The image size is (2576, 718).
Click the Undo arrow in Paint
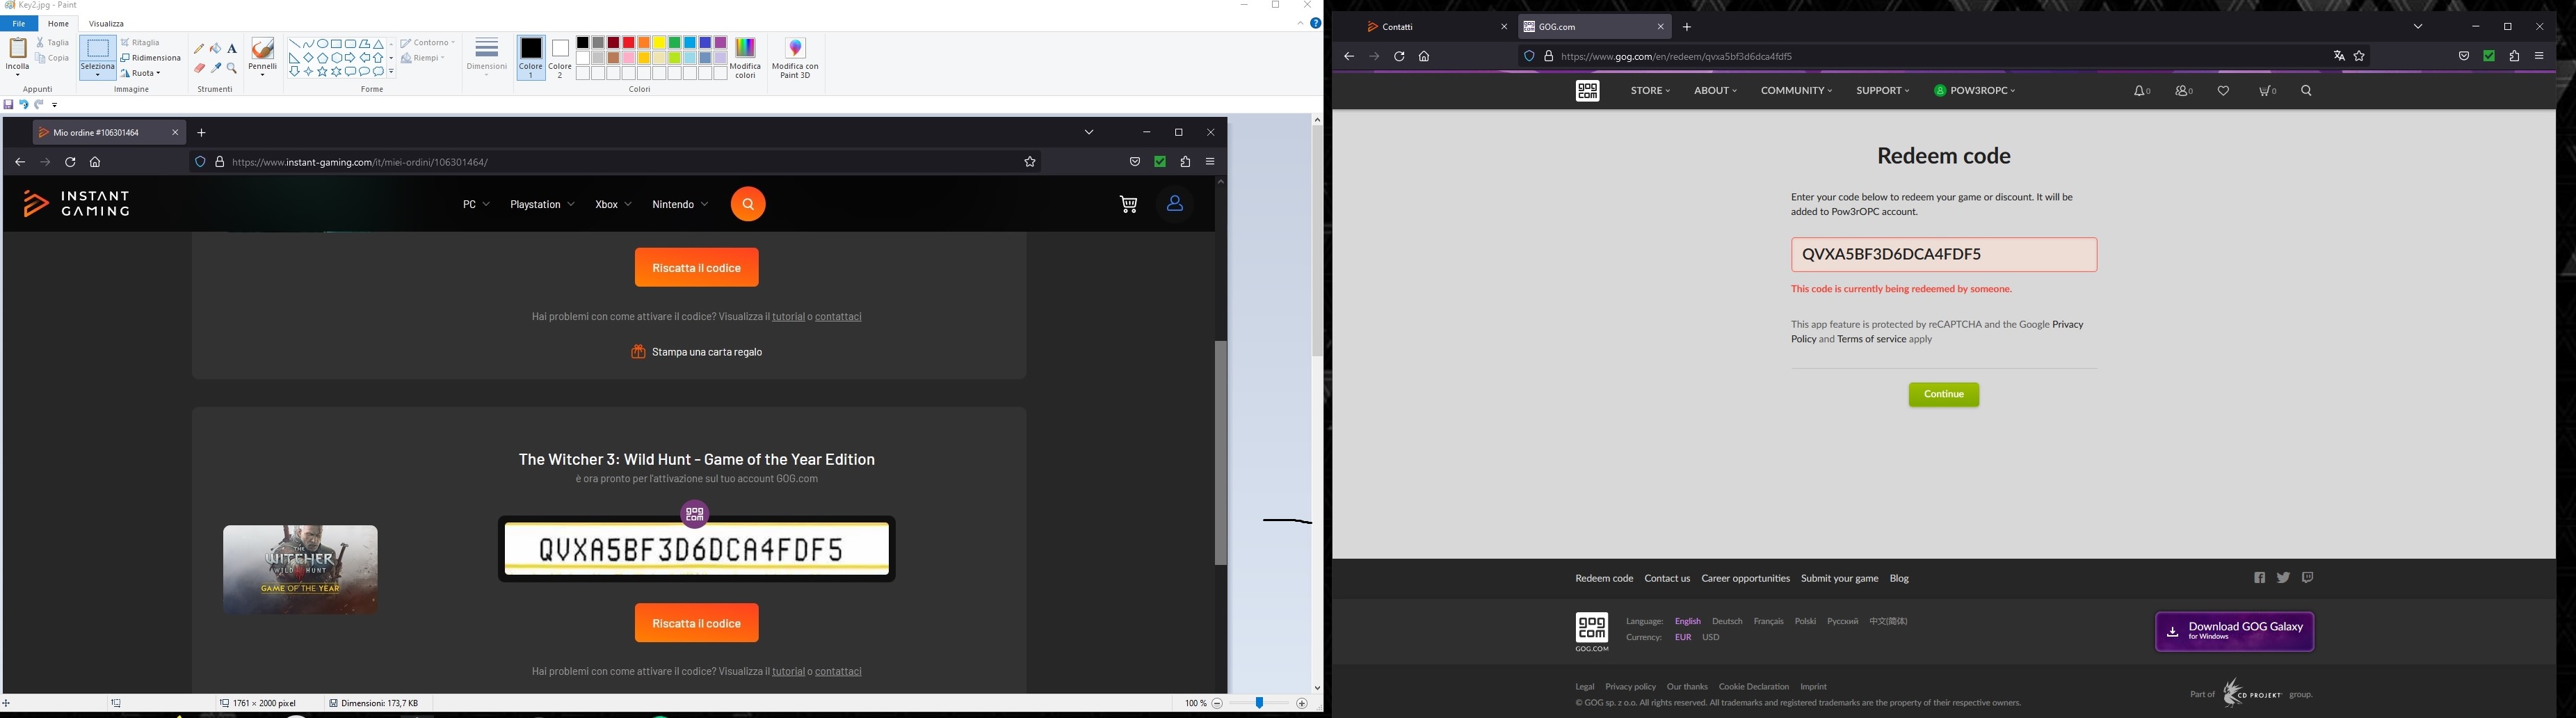(x=24, y=105)
